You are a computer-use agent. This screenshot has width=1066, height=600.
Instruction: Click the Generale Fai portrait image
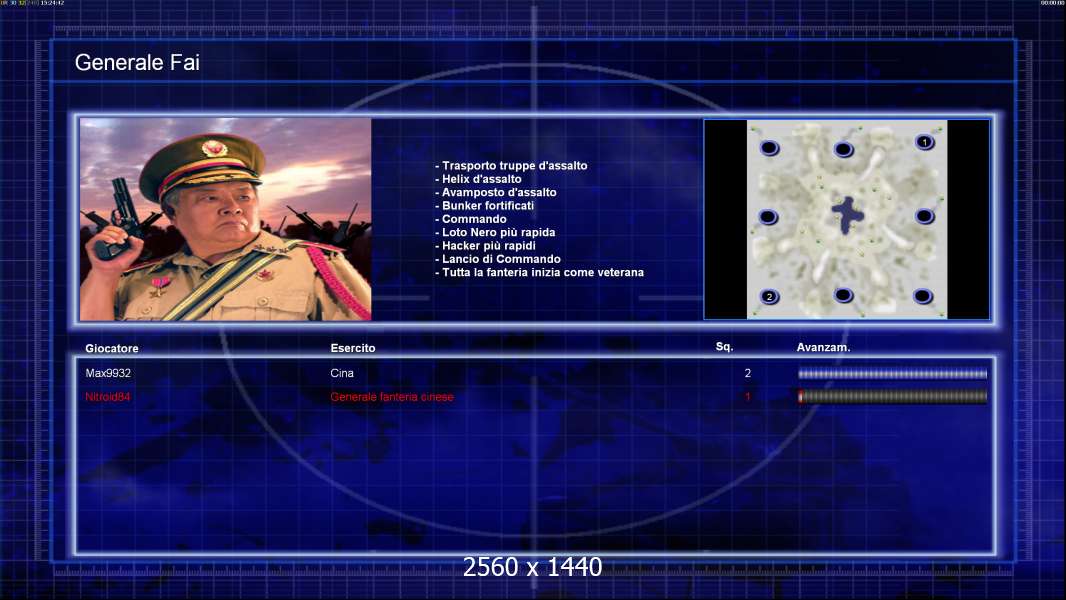tap(226, 219)
